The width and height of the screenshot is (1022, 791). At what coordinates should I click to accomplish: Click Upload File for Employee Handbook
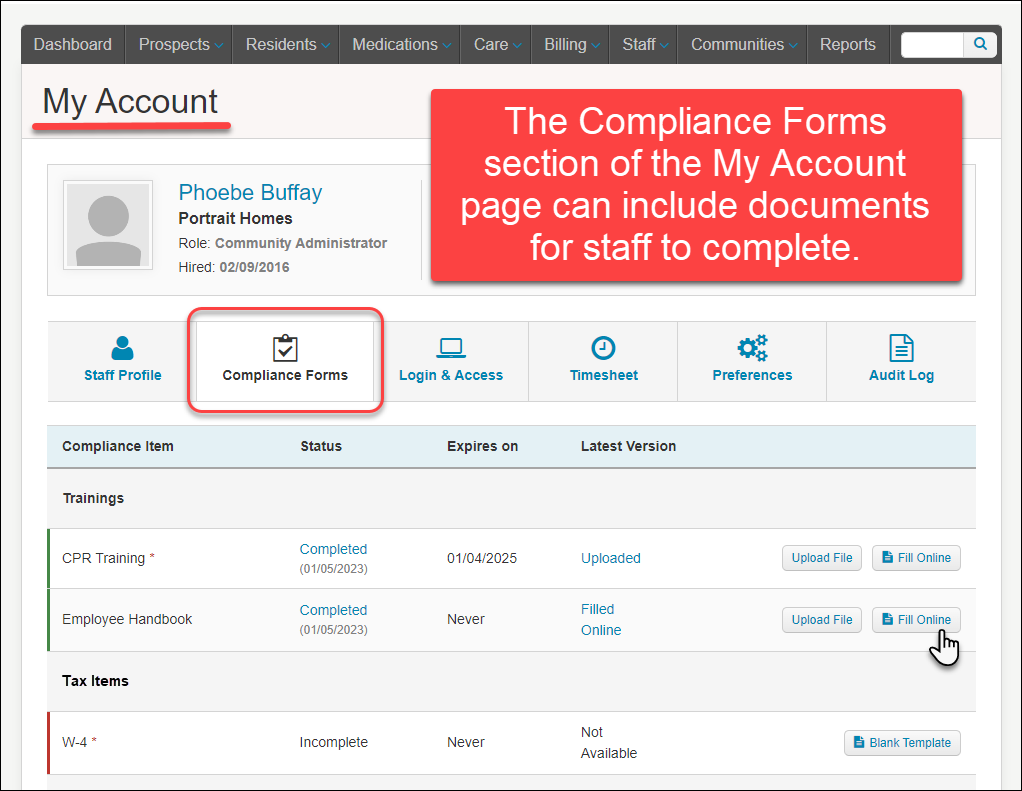coord(822,620)
